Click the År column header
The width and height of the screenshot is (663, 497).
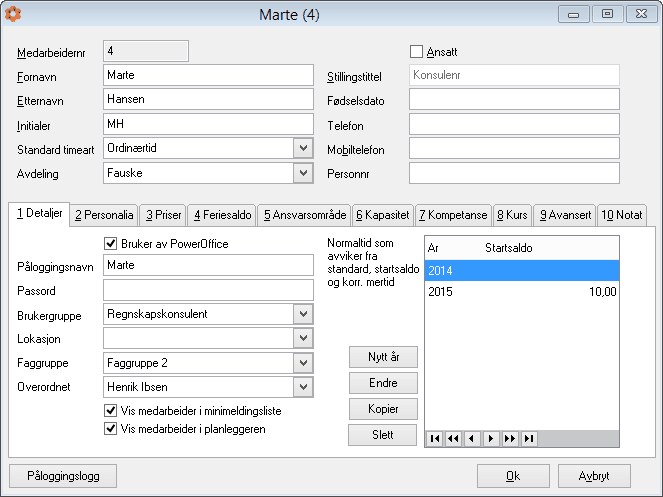click(433, 248)
